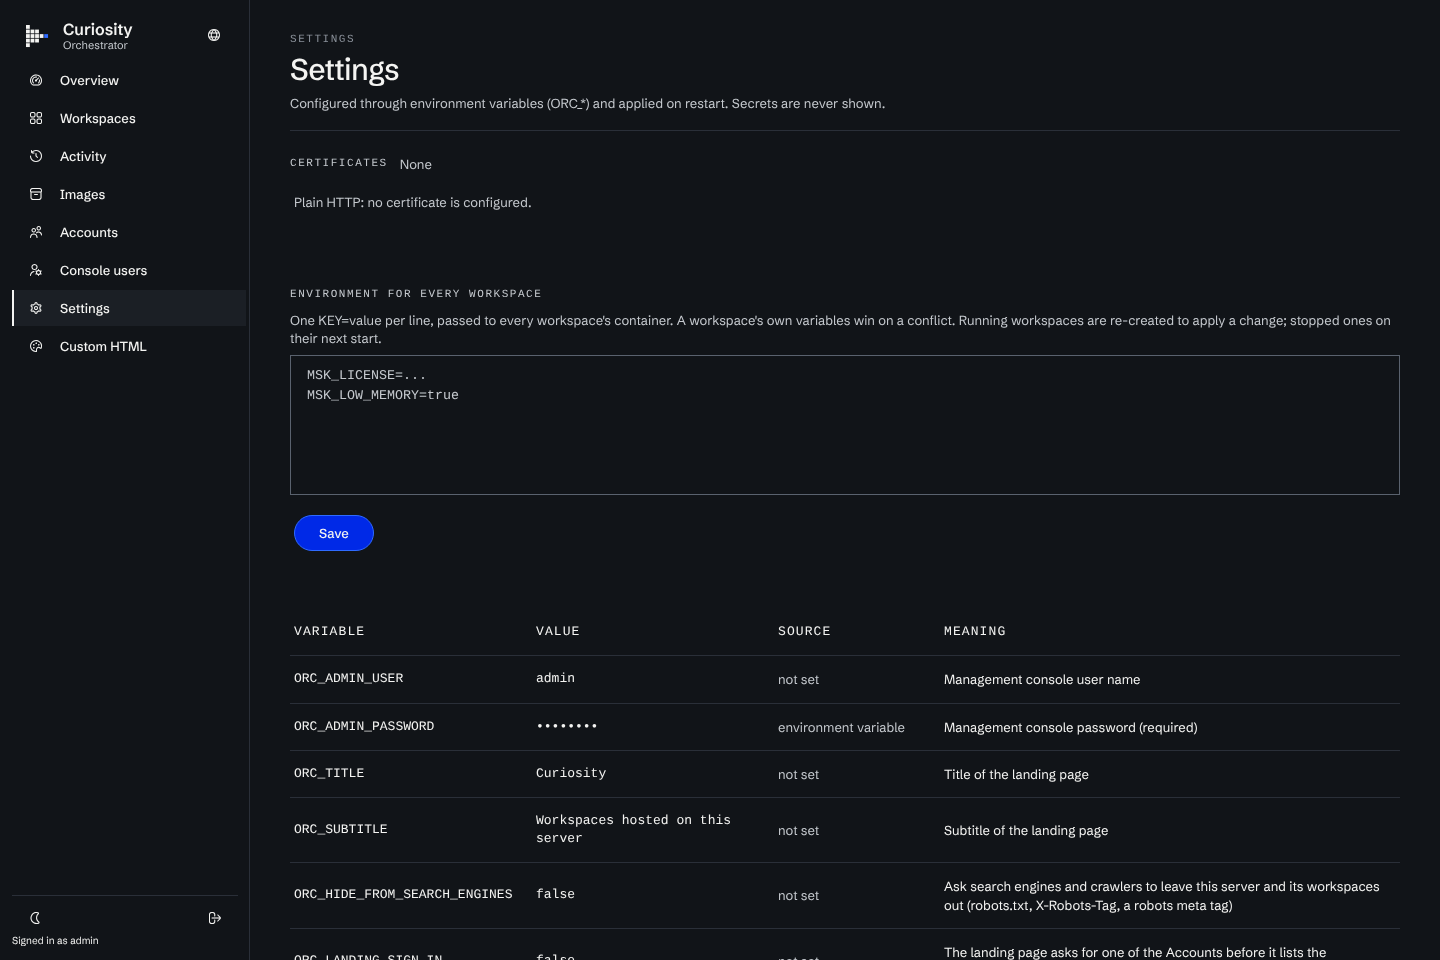Click the Custom HTML palette icon

click(x=36, y=346)
